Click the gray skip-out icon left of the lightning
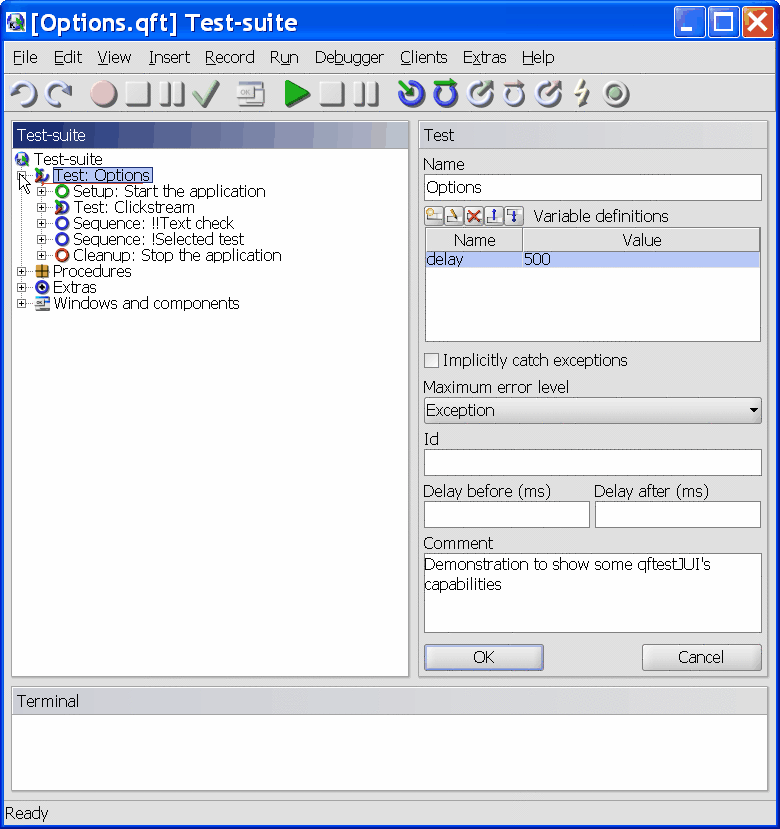 (x=548, y=94)
